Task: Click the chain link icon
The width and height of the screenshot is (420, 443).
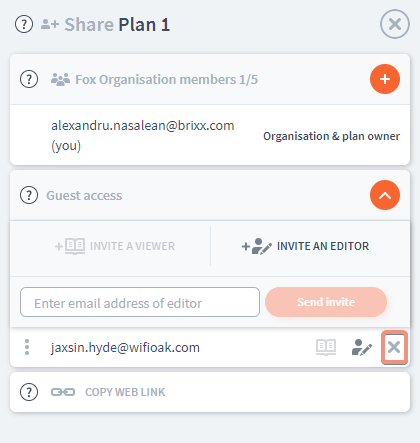Action: coord(63,392)
